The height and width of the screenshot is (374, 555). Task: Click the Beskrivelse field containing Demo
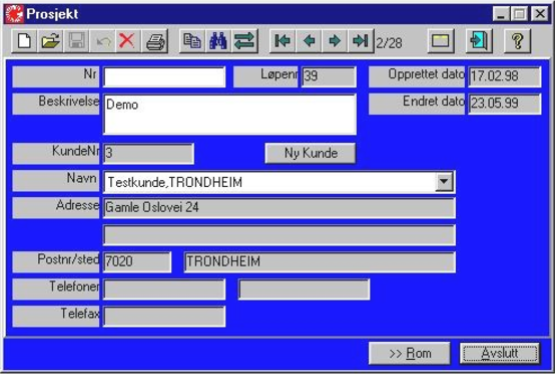coord(230,114)
